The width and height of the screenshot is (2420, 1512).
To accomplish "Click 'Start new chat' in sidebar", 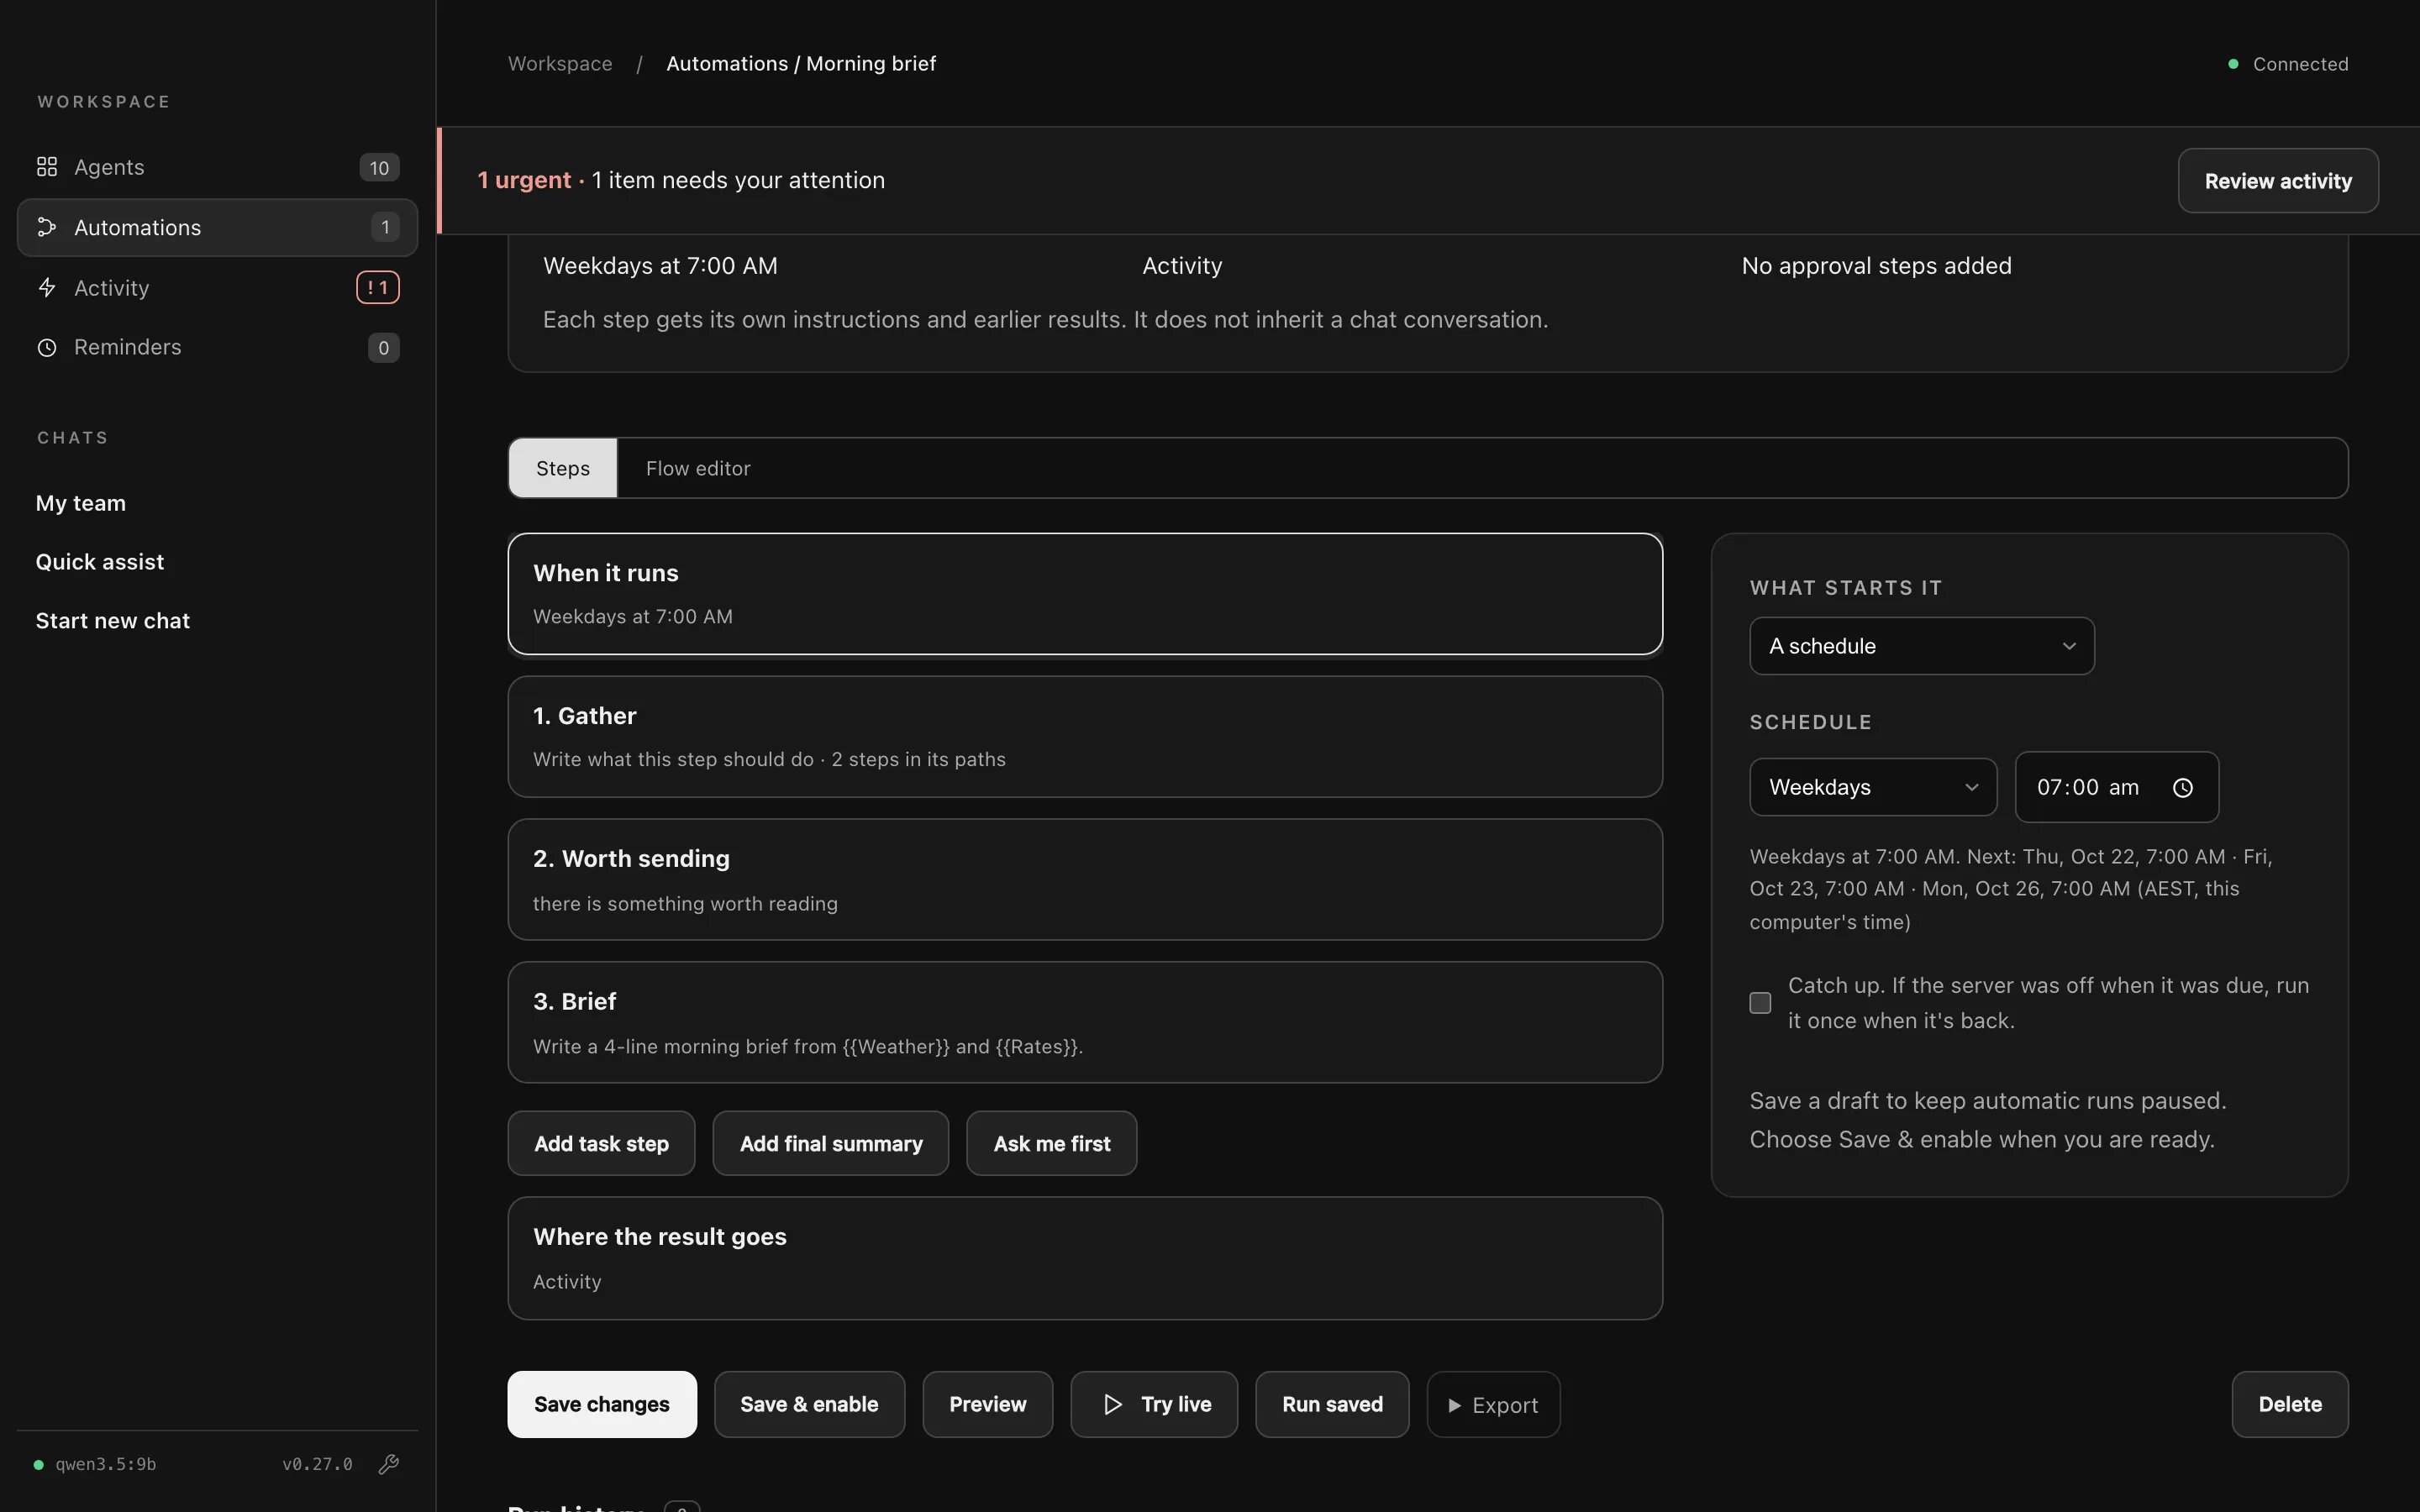I will (x=113, y=621).
